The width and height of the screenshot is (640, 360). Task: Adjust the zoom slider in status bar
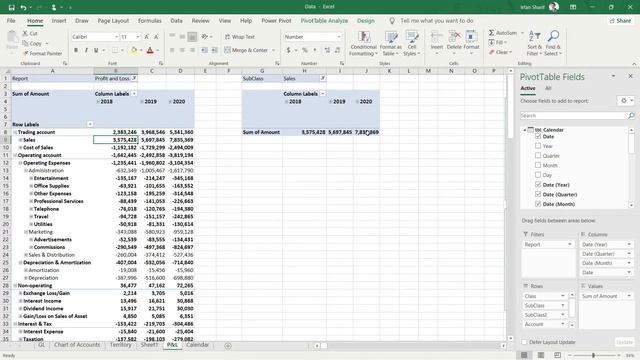[x=593, y=356]
